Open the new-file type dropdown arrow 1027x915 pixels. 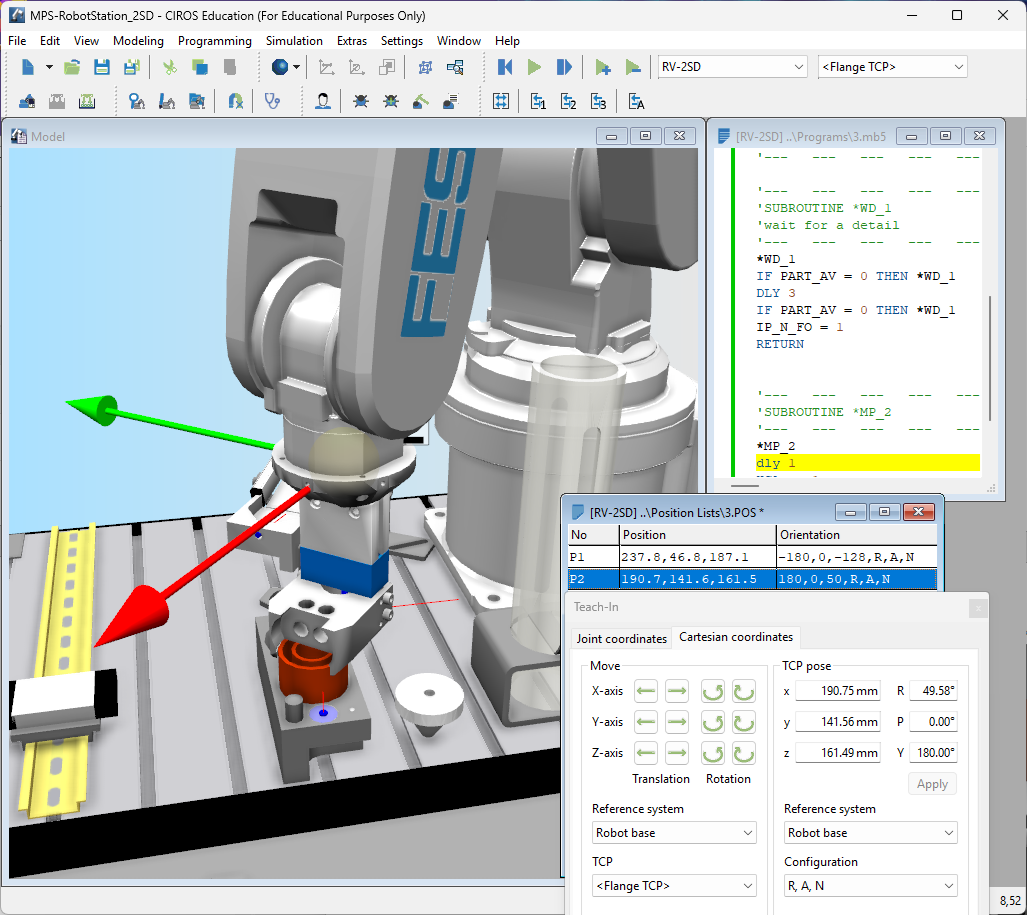[x=49, y=67]
